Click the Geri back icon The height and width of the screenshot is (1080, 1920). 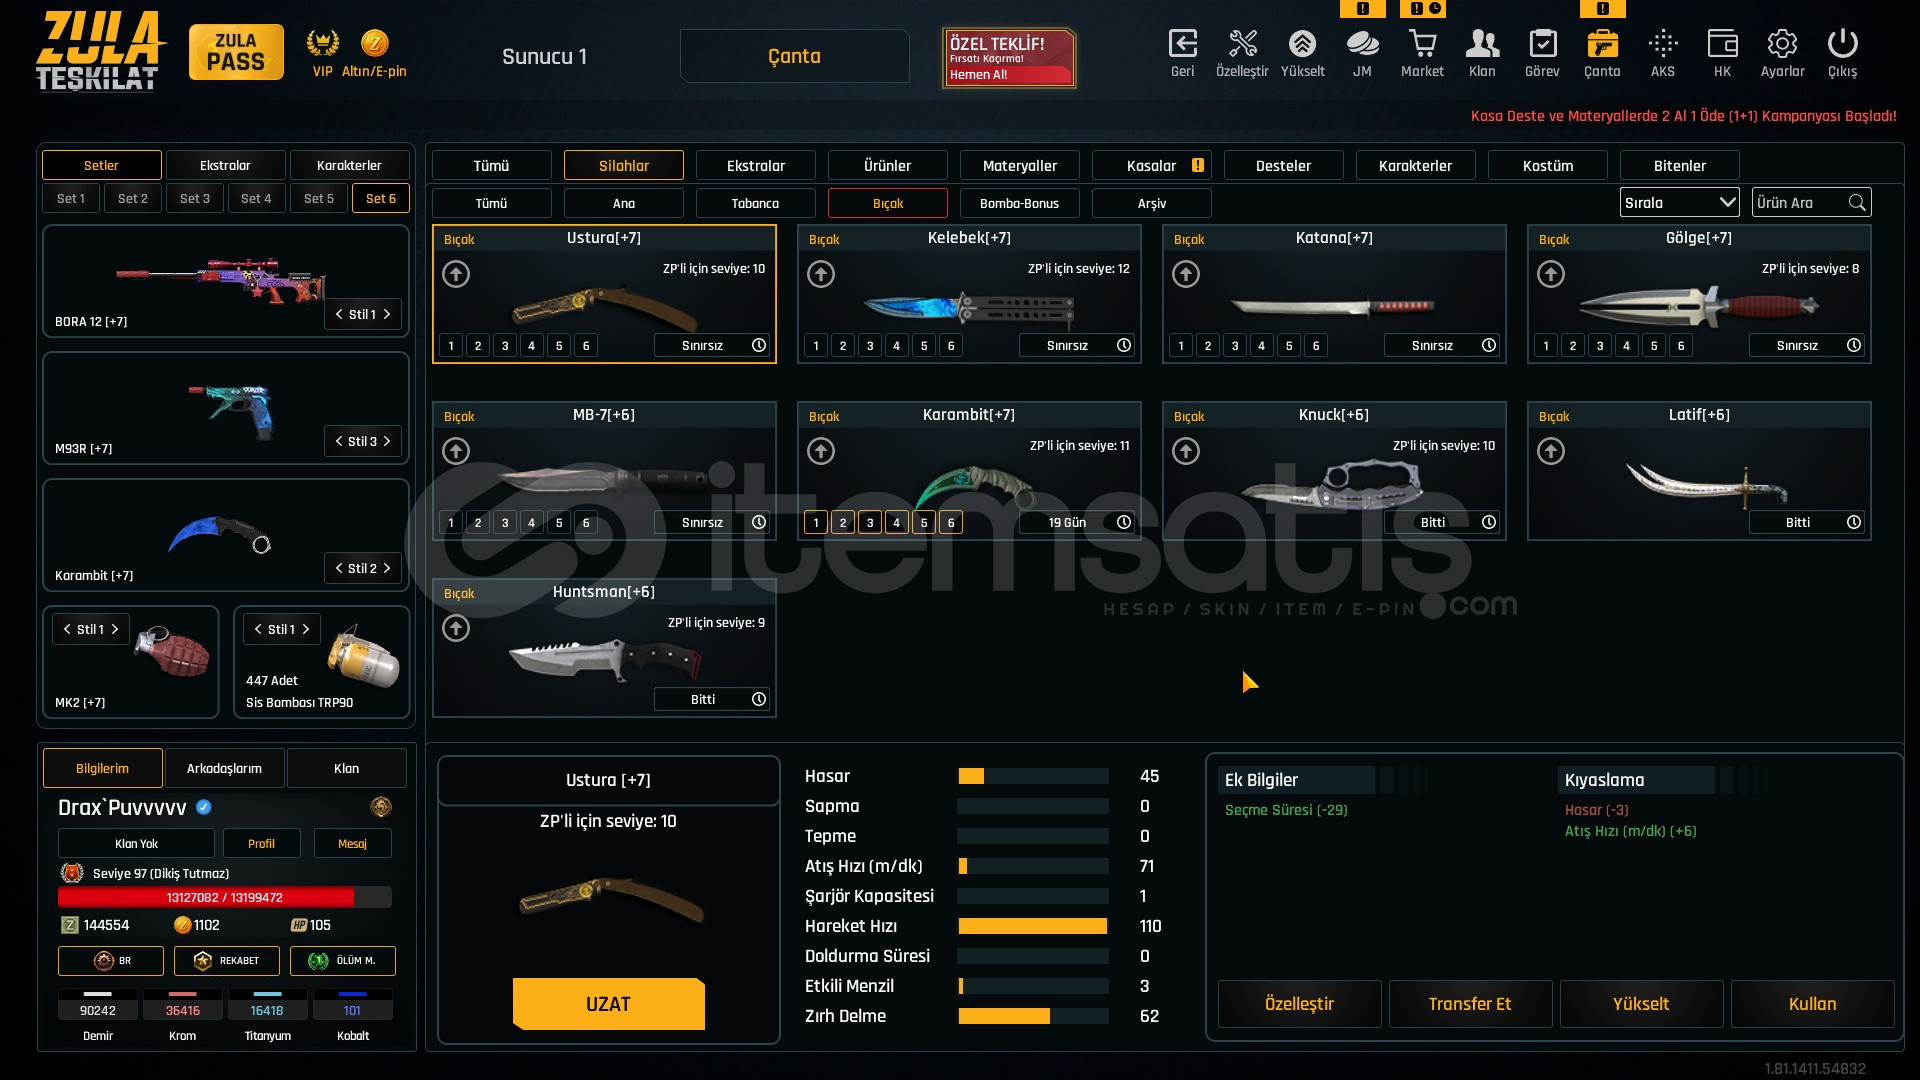point(1182,45)
